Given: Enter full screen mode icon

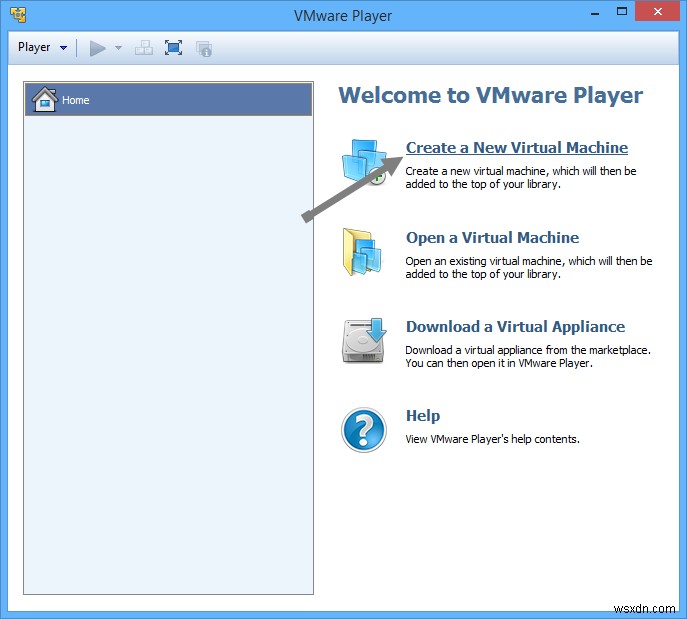Looking at the screenshot, I should (174, 48).
